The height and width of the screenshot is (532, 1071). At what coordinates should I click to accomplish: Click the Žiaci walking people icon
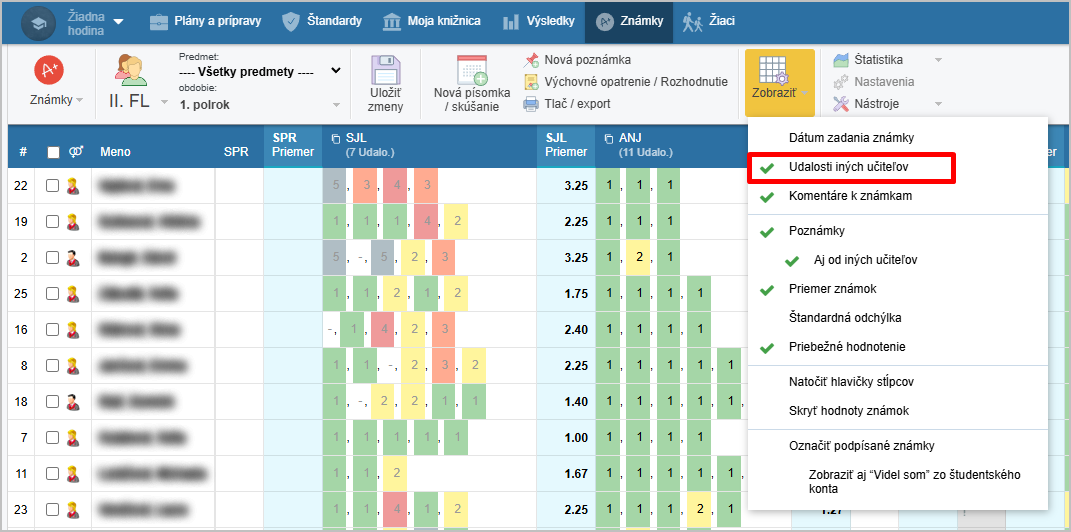(693, 22)
